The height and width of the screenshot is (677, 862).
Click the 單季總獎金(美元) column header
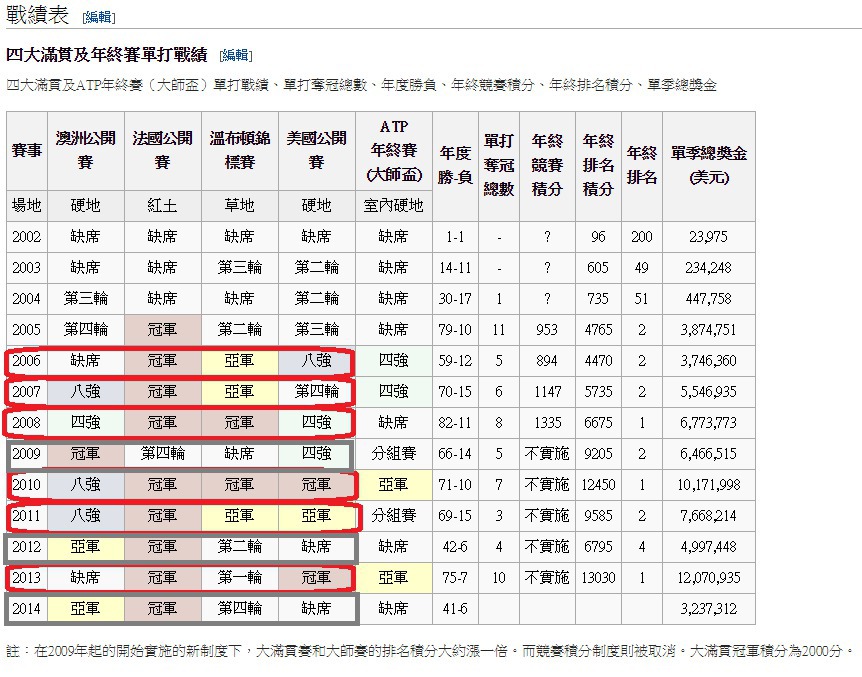709,166
